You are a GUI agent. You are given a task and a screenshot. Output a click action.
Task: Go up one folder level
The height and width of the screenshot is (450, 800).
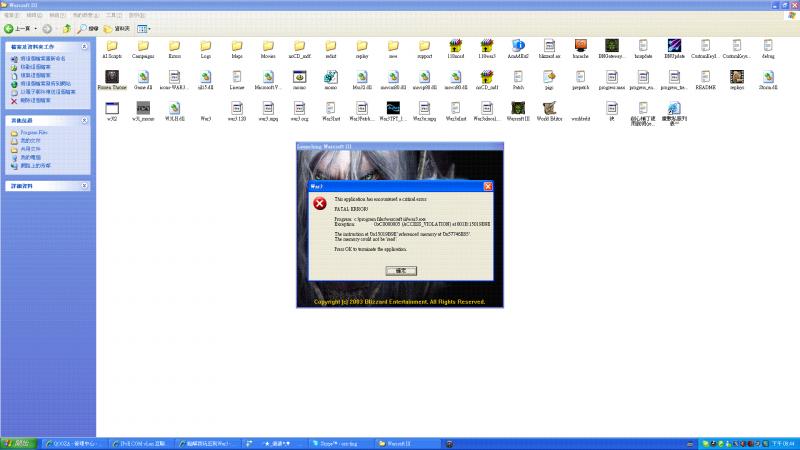coord(67,29)
